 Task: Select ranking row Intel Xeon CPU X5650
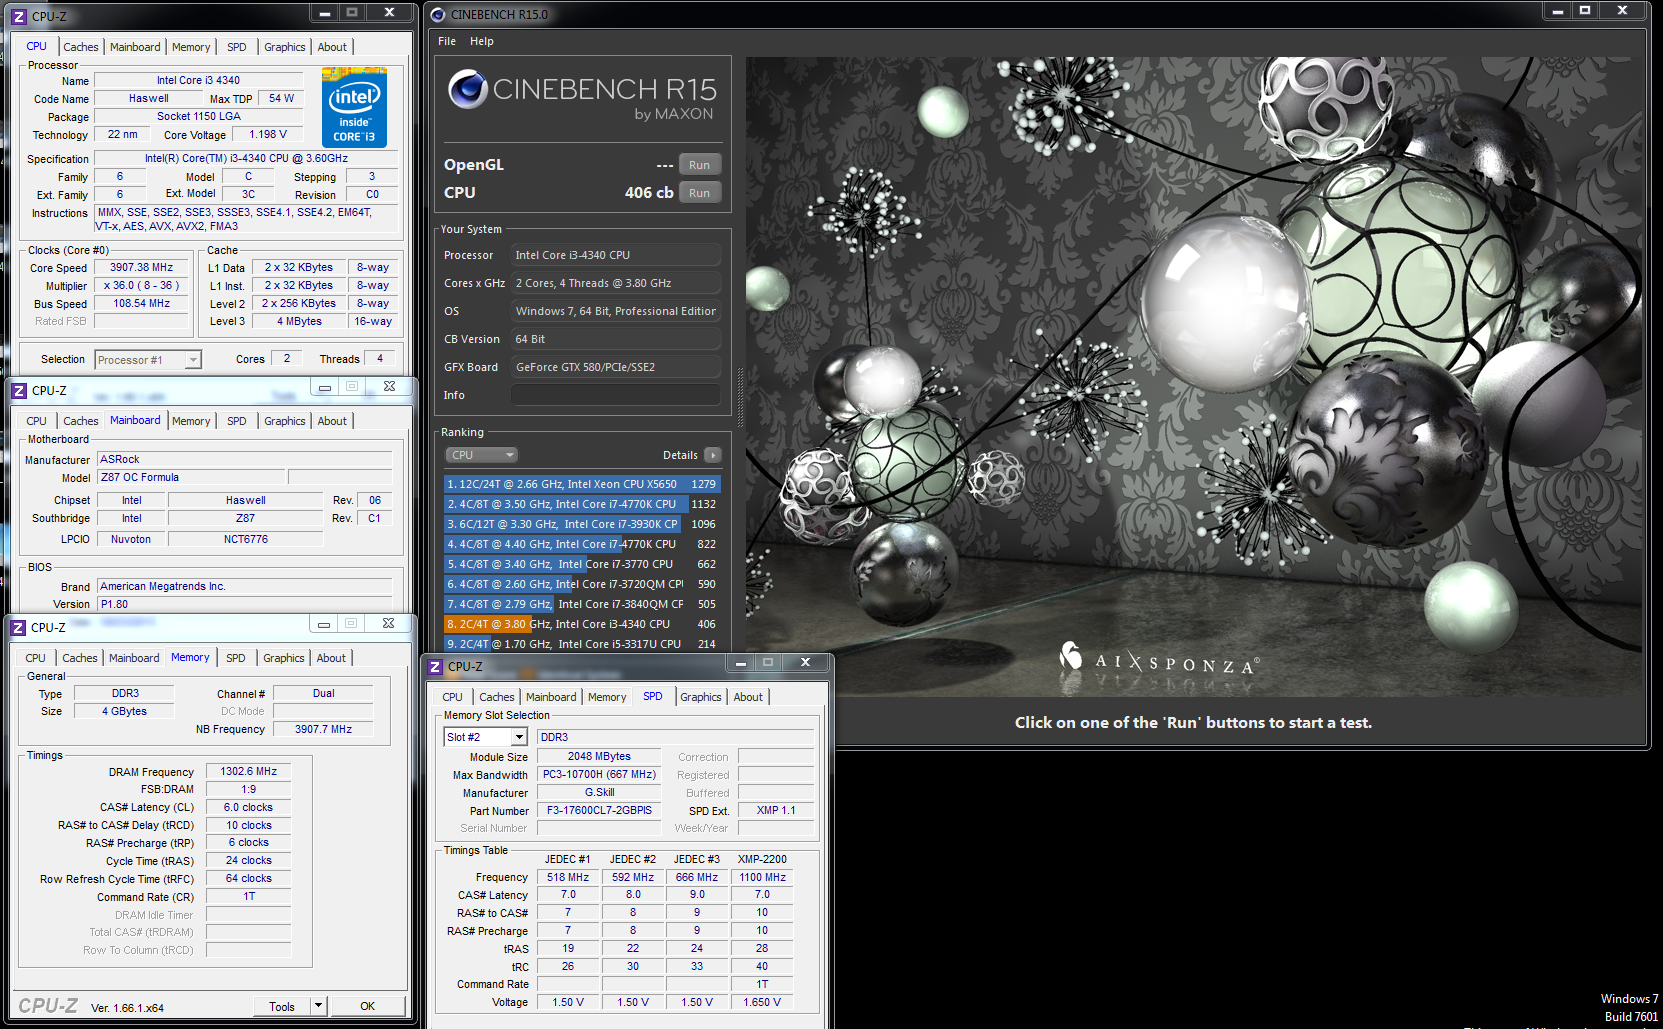[582, 484]
